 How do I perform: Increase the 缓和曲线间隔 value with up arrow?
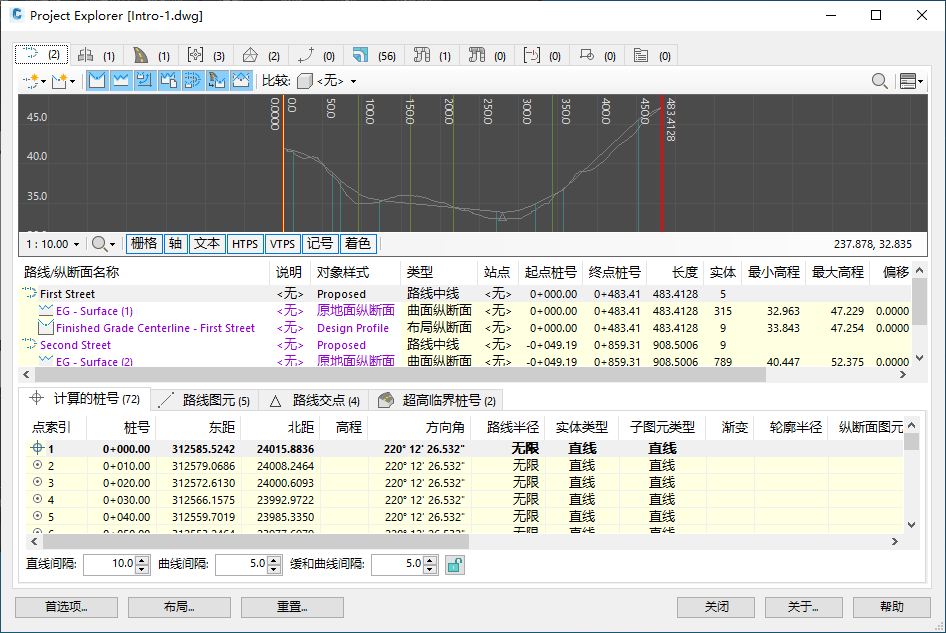[x=430, y=560]
